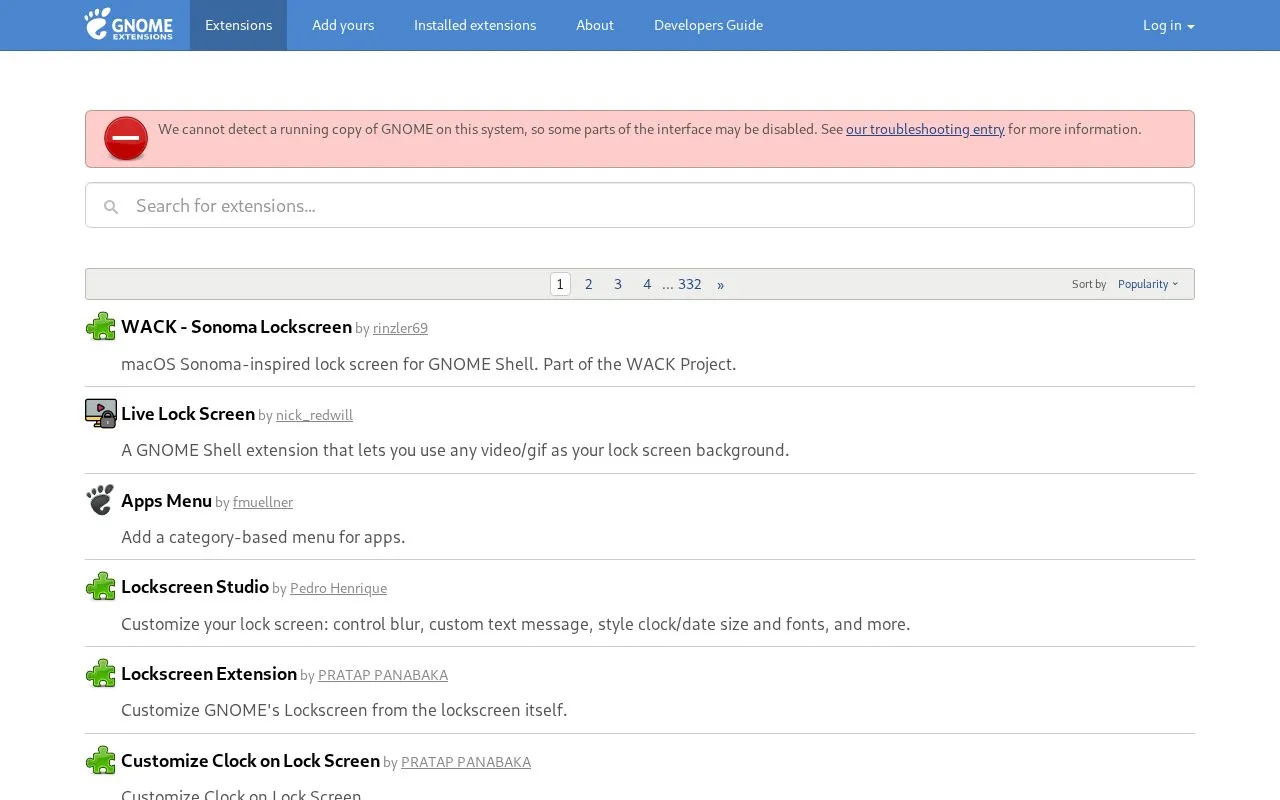Screen dimensions: 1280x800
Task: Click the next page » arrow
Action: point(720,284)
